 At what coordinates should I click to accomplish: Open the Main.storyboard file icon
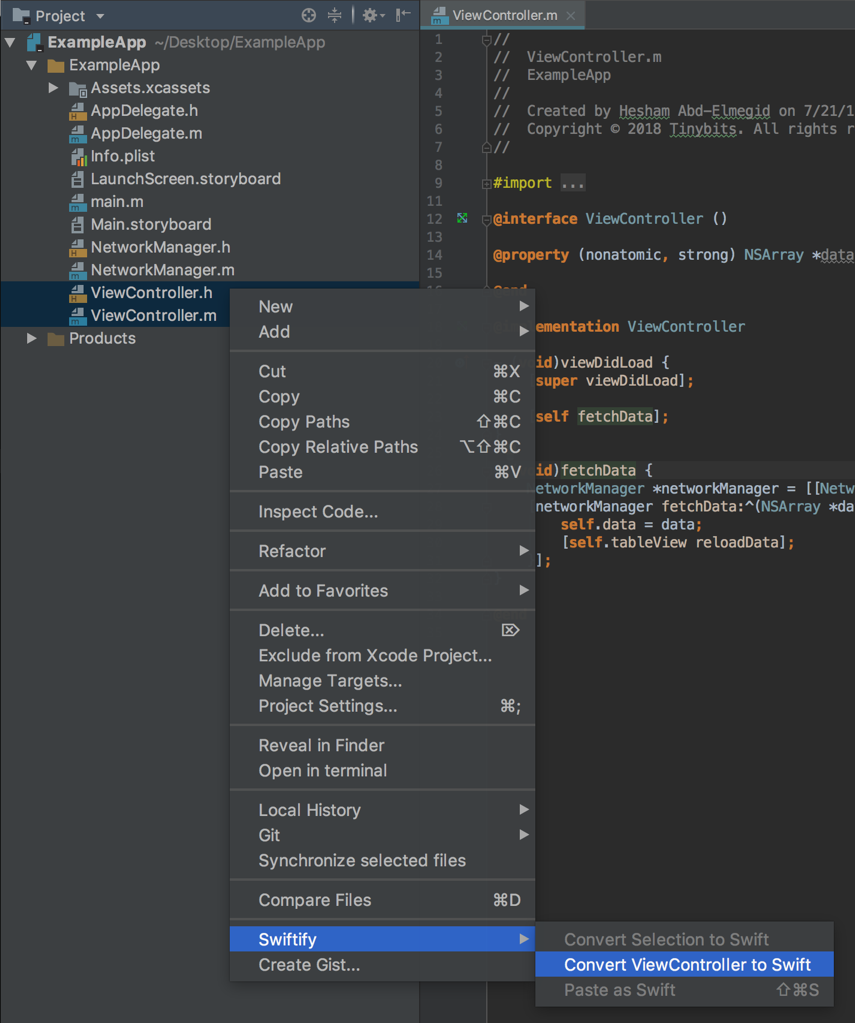click(x=77, y=224)
